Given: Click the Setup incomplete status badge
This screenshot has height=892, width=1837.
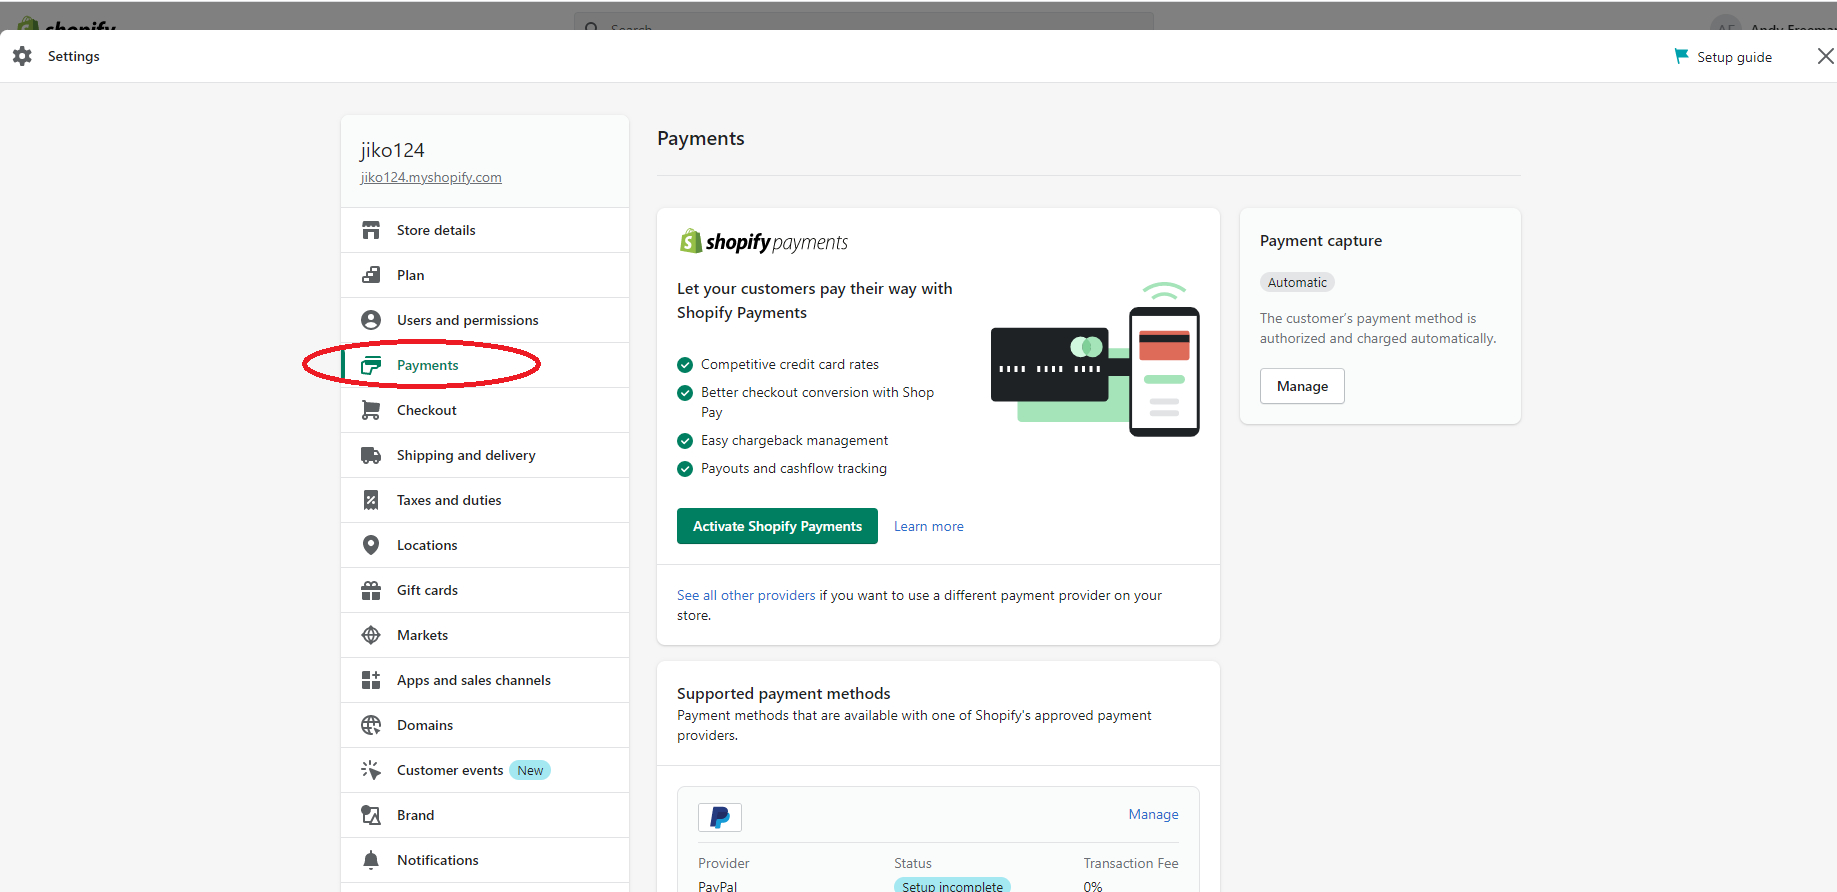Looking at the screenshot, I should tap(952, 886).
